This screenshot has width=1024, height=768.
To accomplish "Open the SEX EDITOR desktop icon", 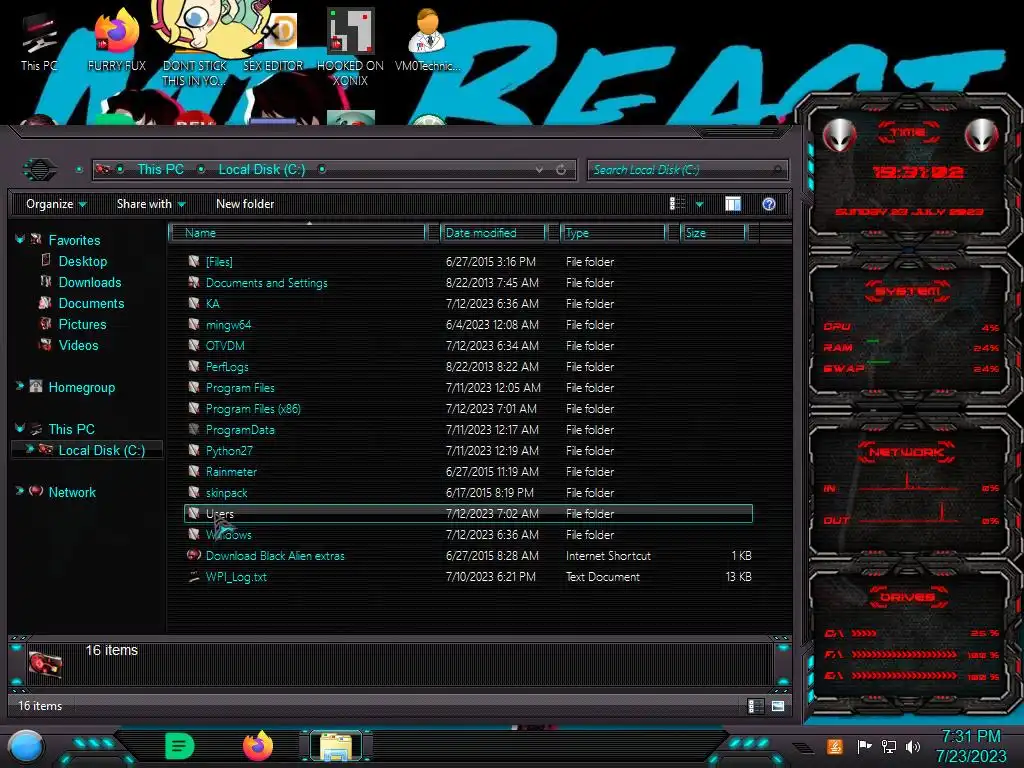I will coord(273,42).
